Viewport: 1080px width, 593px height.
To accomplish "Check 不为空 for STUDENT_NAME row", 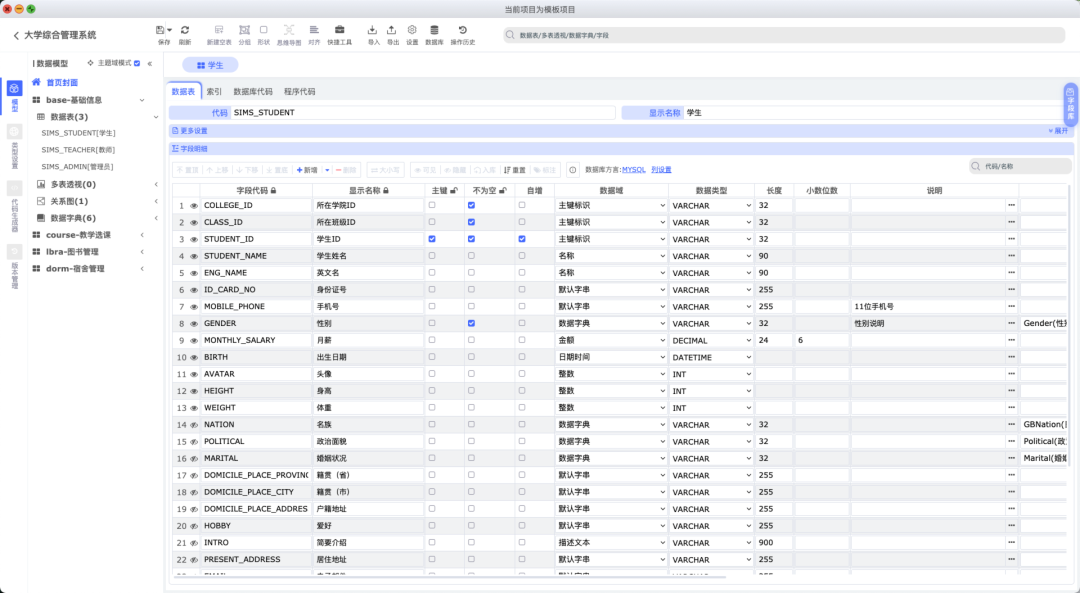I will click(x=471, y=256).
